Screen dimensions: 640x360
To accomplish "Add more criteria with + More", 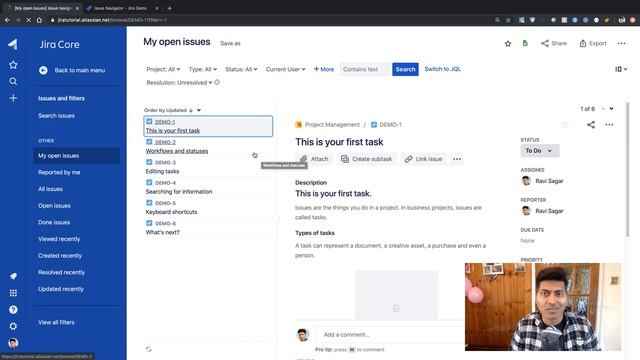I will (x=324, y=69).
